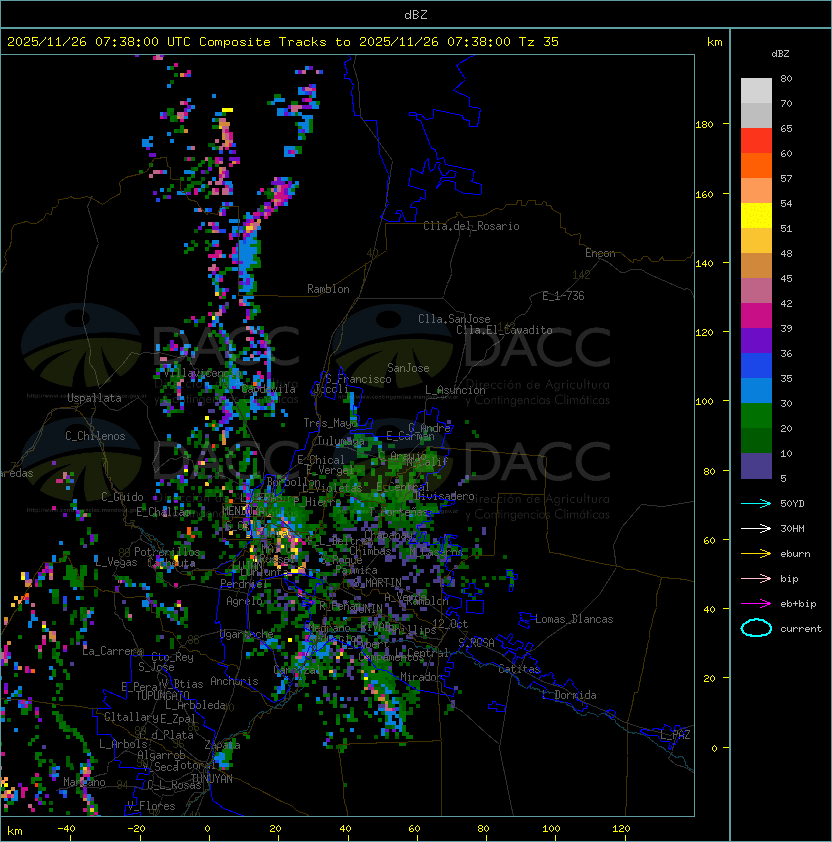Click the Ugarteche map label

(247, 635)
